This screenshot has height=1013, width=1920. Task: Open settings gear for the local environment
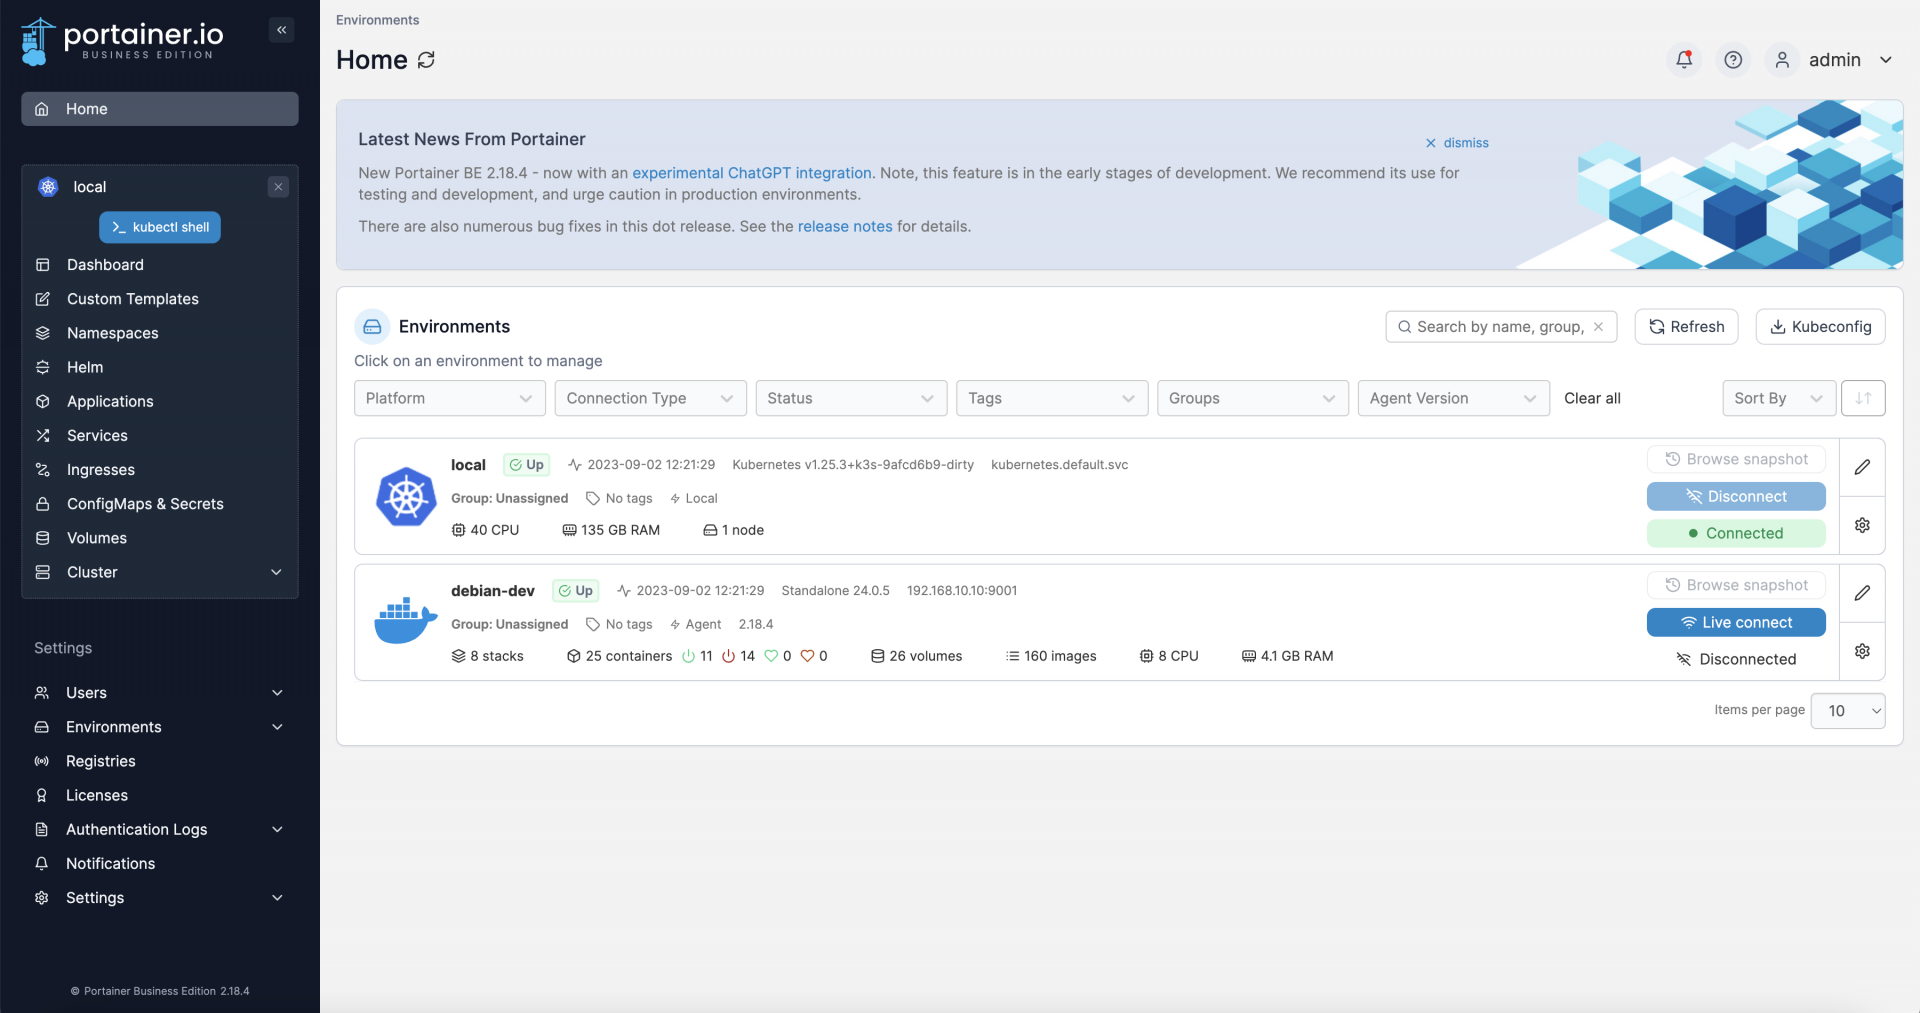point(1862,525)
